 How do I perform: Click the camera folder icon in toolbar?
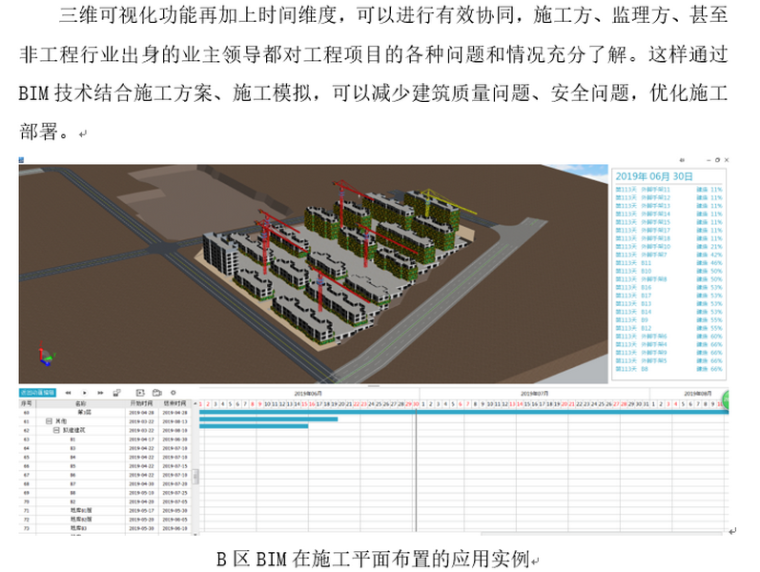(x=156, y=393)
